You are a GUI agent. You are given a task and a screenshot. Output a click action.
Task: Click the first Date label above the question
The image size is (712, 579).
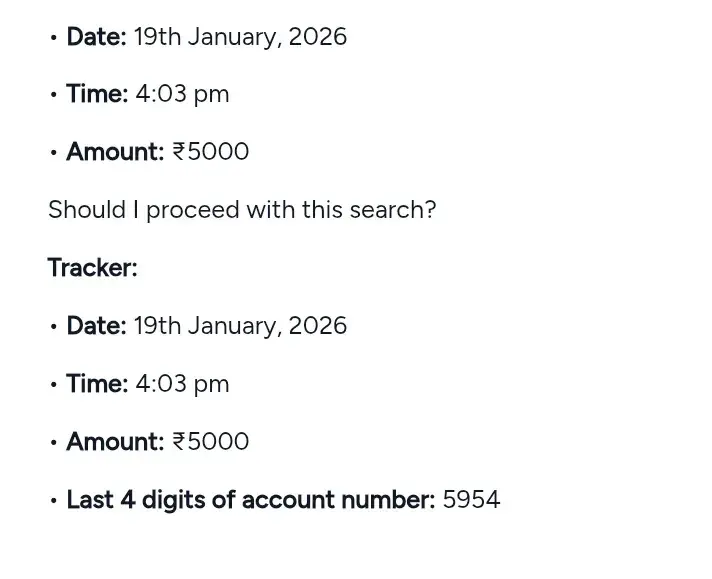(x=96, y=37)
